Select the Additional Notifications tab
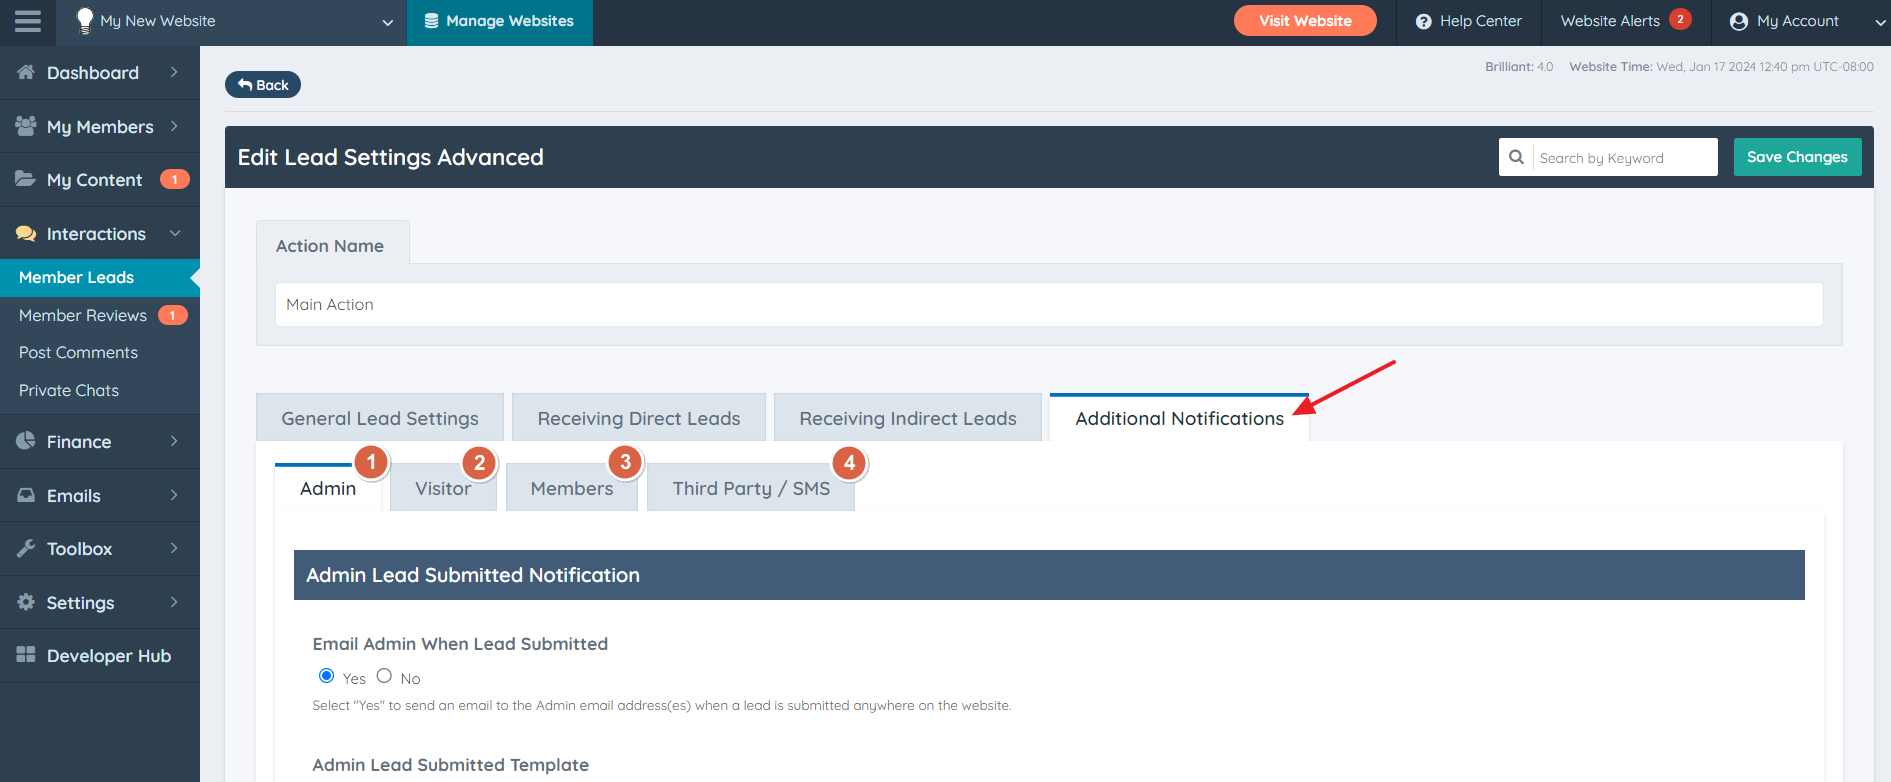 (1179, 418)
